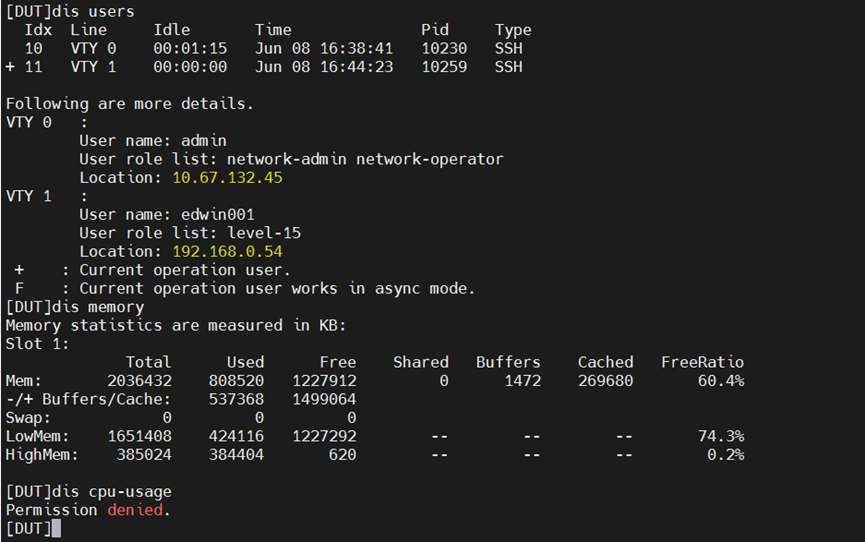865x542 pixels.
Task: Click the HighMem free ratio 0.2%
Action: [x=725, y=455]
